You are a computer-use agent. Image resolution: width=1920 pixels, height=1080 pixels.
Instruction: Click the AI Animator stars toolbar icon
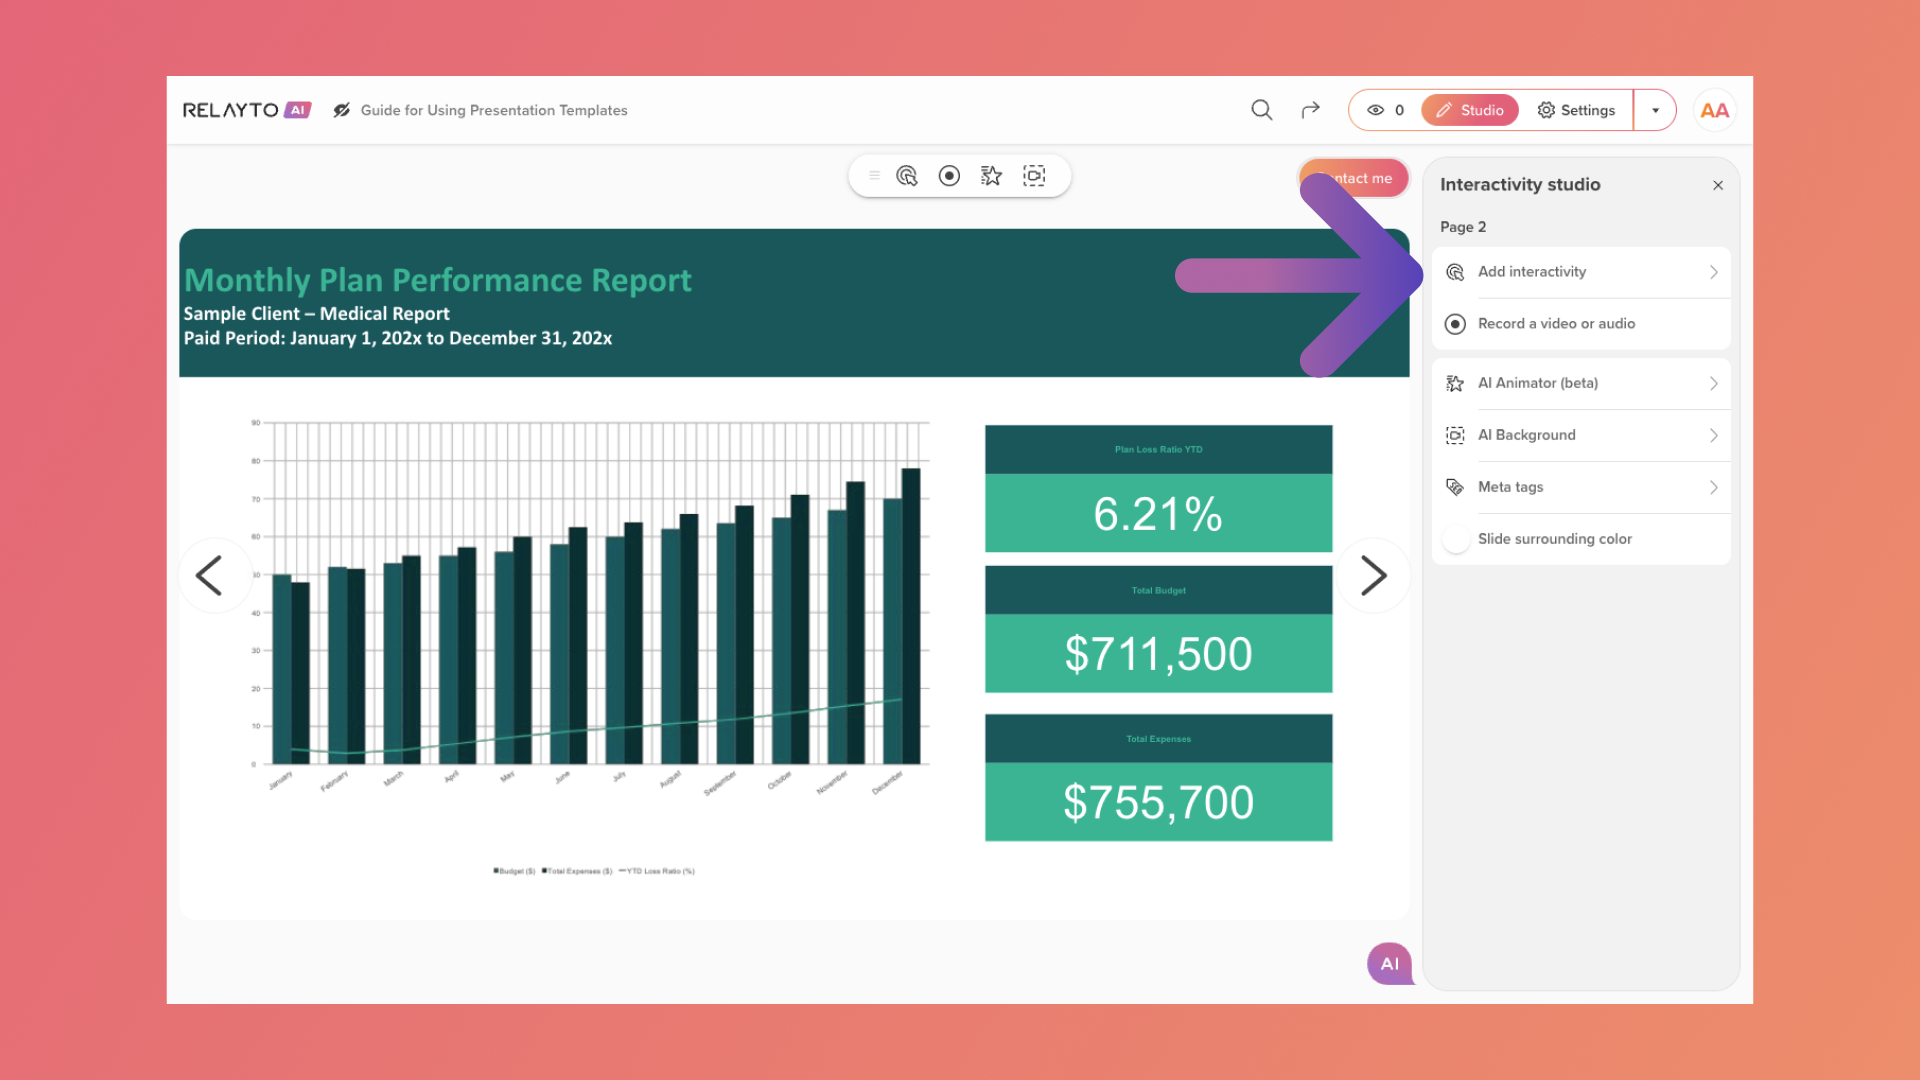(x=991, y=176)
